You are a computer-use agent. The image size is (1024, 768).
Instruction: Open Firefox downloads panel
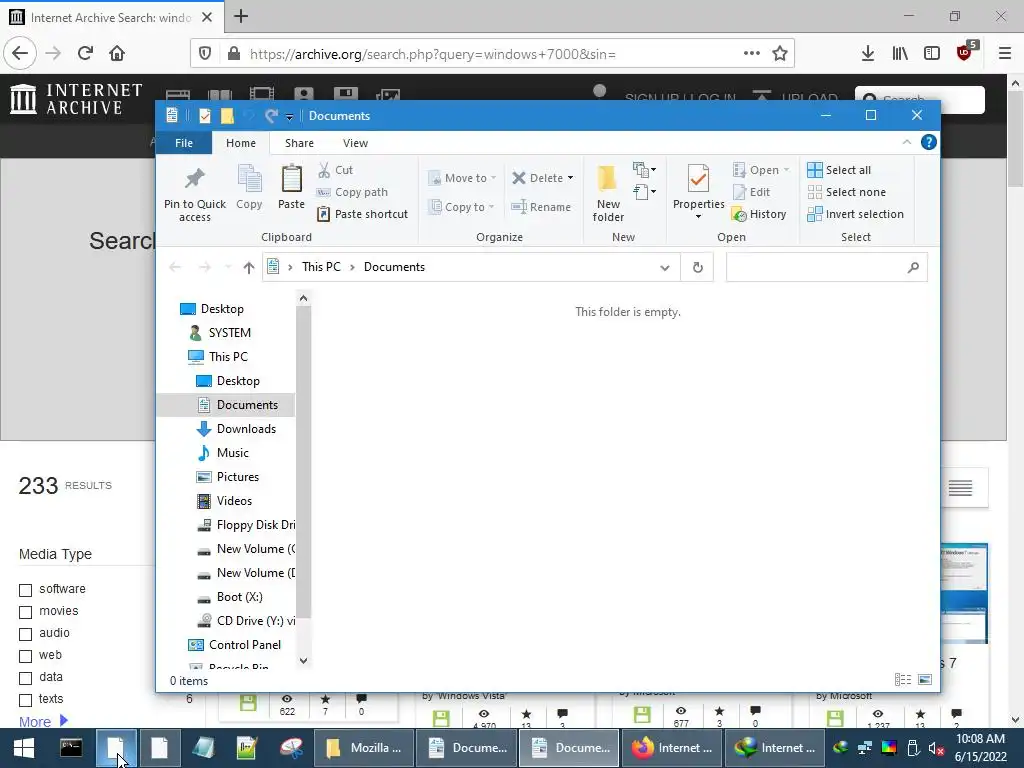coord(868,53)
